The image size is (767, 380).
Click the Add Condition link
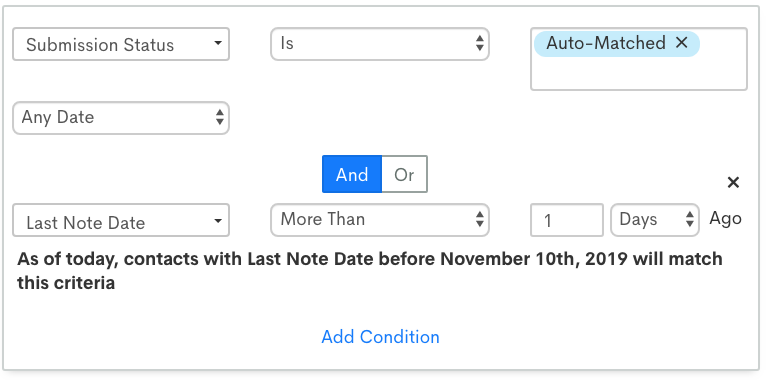coord(380,336)
